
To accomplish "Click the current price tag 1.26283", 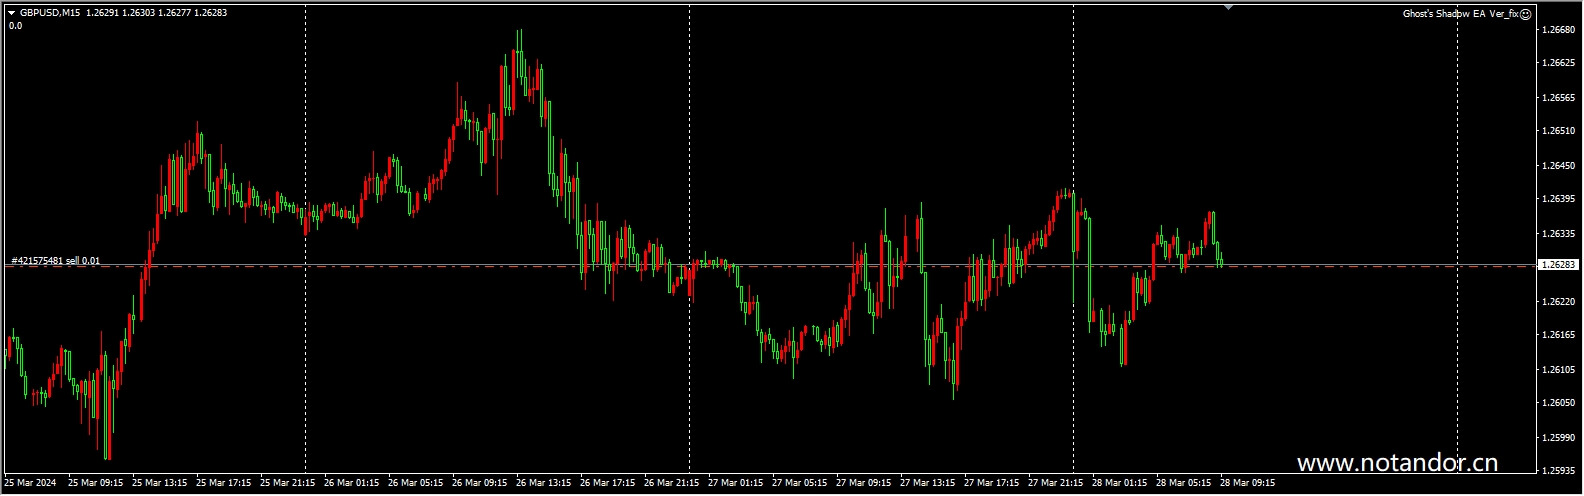I will pyautogui.click(x=1557, y=265).
